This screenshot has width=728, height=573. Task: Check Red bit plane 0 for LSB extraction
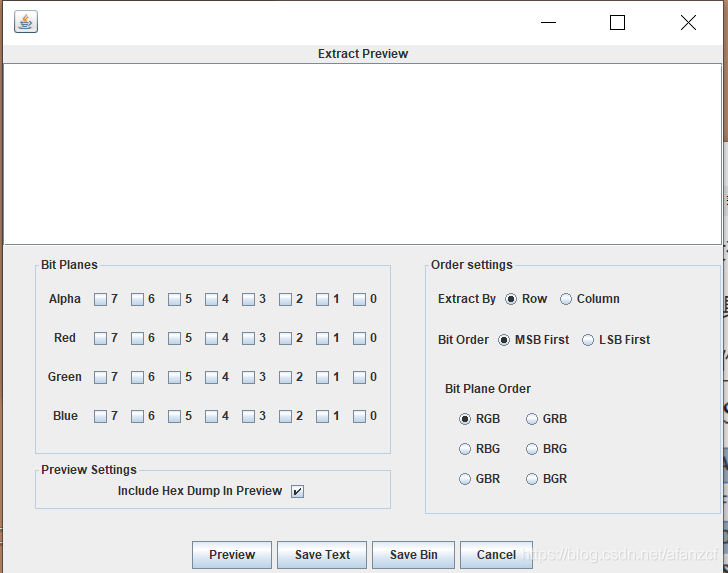point(359,339)
